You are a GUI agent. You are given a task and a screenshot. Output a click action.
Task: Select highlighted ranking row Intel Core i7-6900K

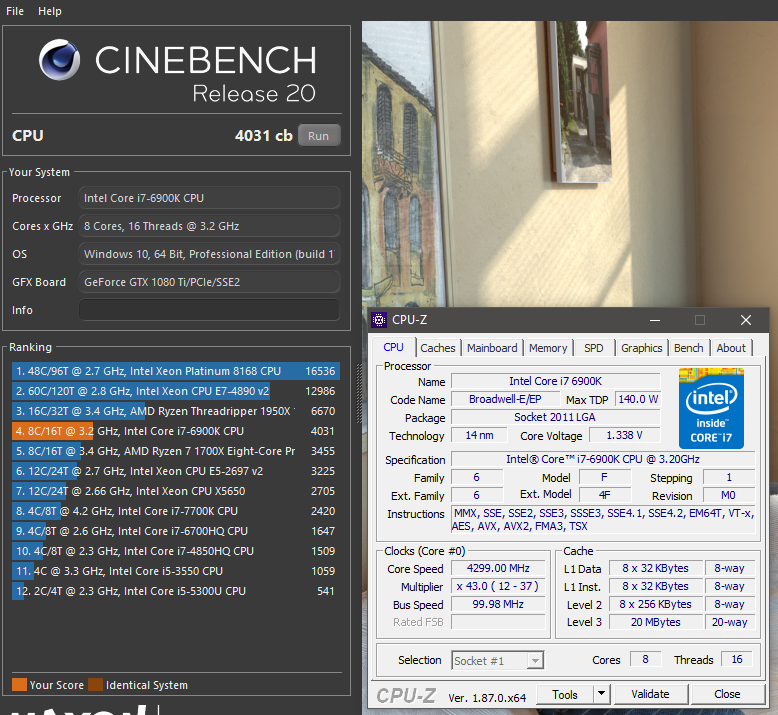point(176,431)
